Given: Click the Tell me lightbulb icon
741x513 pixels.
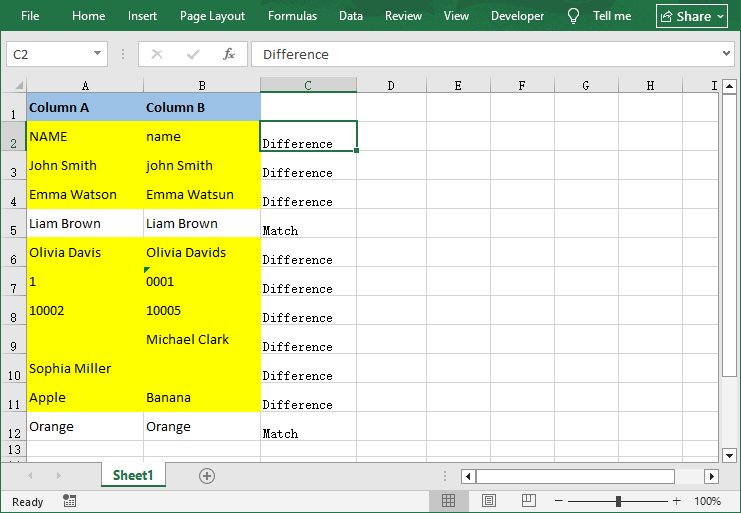Looking at the screenshot, I should (x=574, y=16).
